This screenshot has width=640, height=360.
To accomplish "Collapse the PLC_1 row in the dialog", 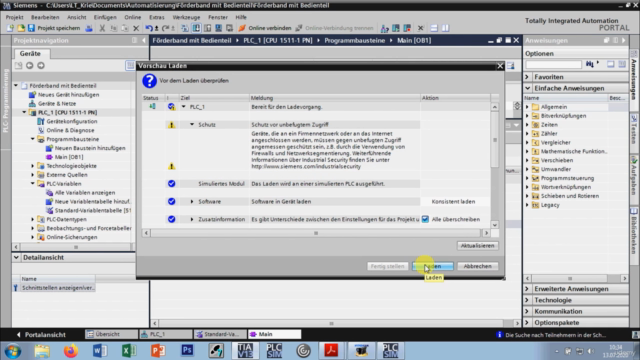I will point(184,107).
